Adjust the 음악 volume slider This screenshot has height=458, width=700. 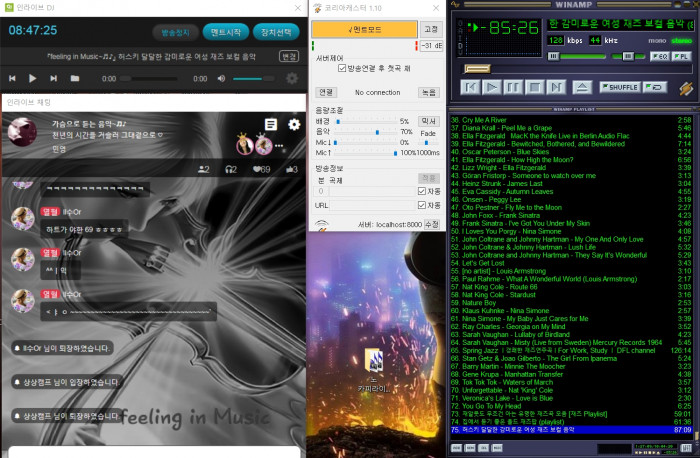378,132
